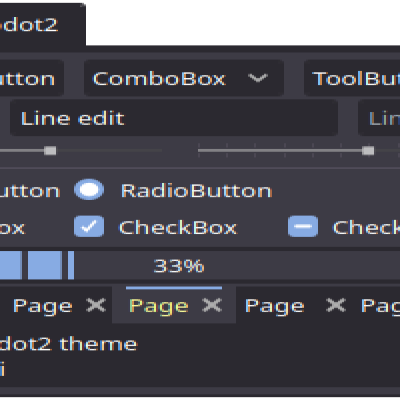Click the second Line edit field at right
400x400 pixels.
tap(379, 118)
